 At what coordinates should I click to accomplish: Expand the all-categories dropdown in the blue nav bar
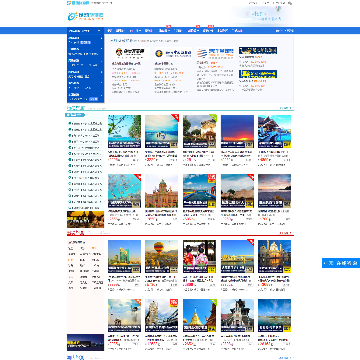coord(85,31)
